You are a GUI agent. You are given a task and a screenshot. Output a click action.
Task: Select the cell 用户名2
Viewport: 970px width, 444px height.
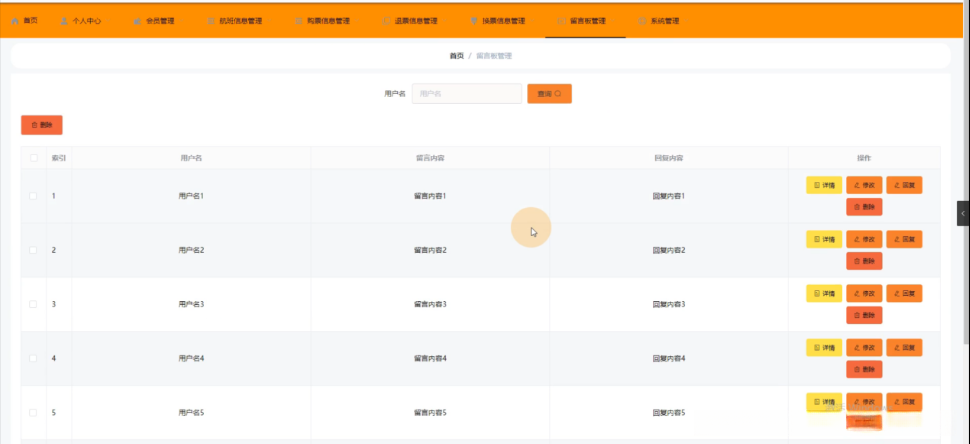191,250
